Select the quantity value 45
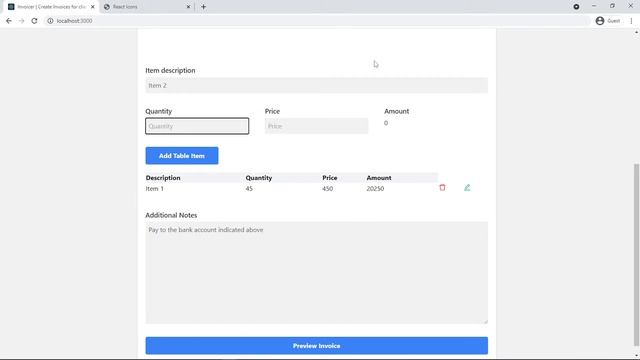This screenshot has width=640, height=360. point(249,189)
